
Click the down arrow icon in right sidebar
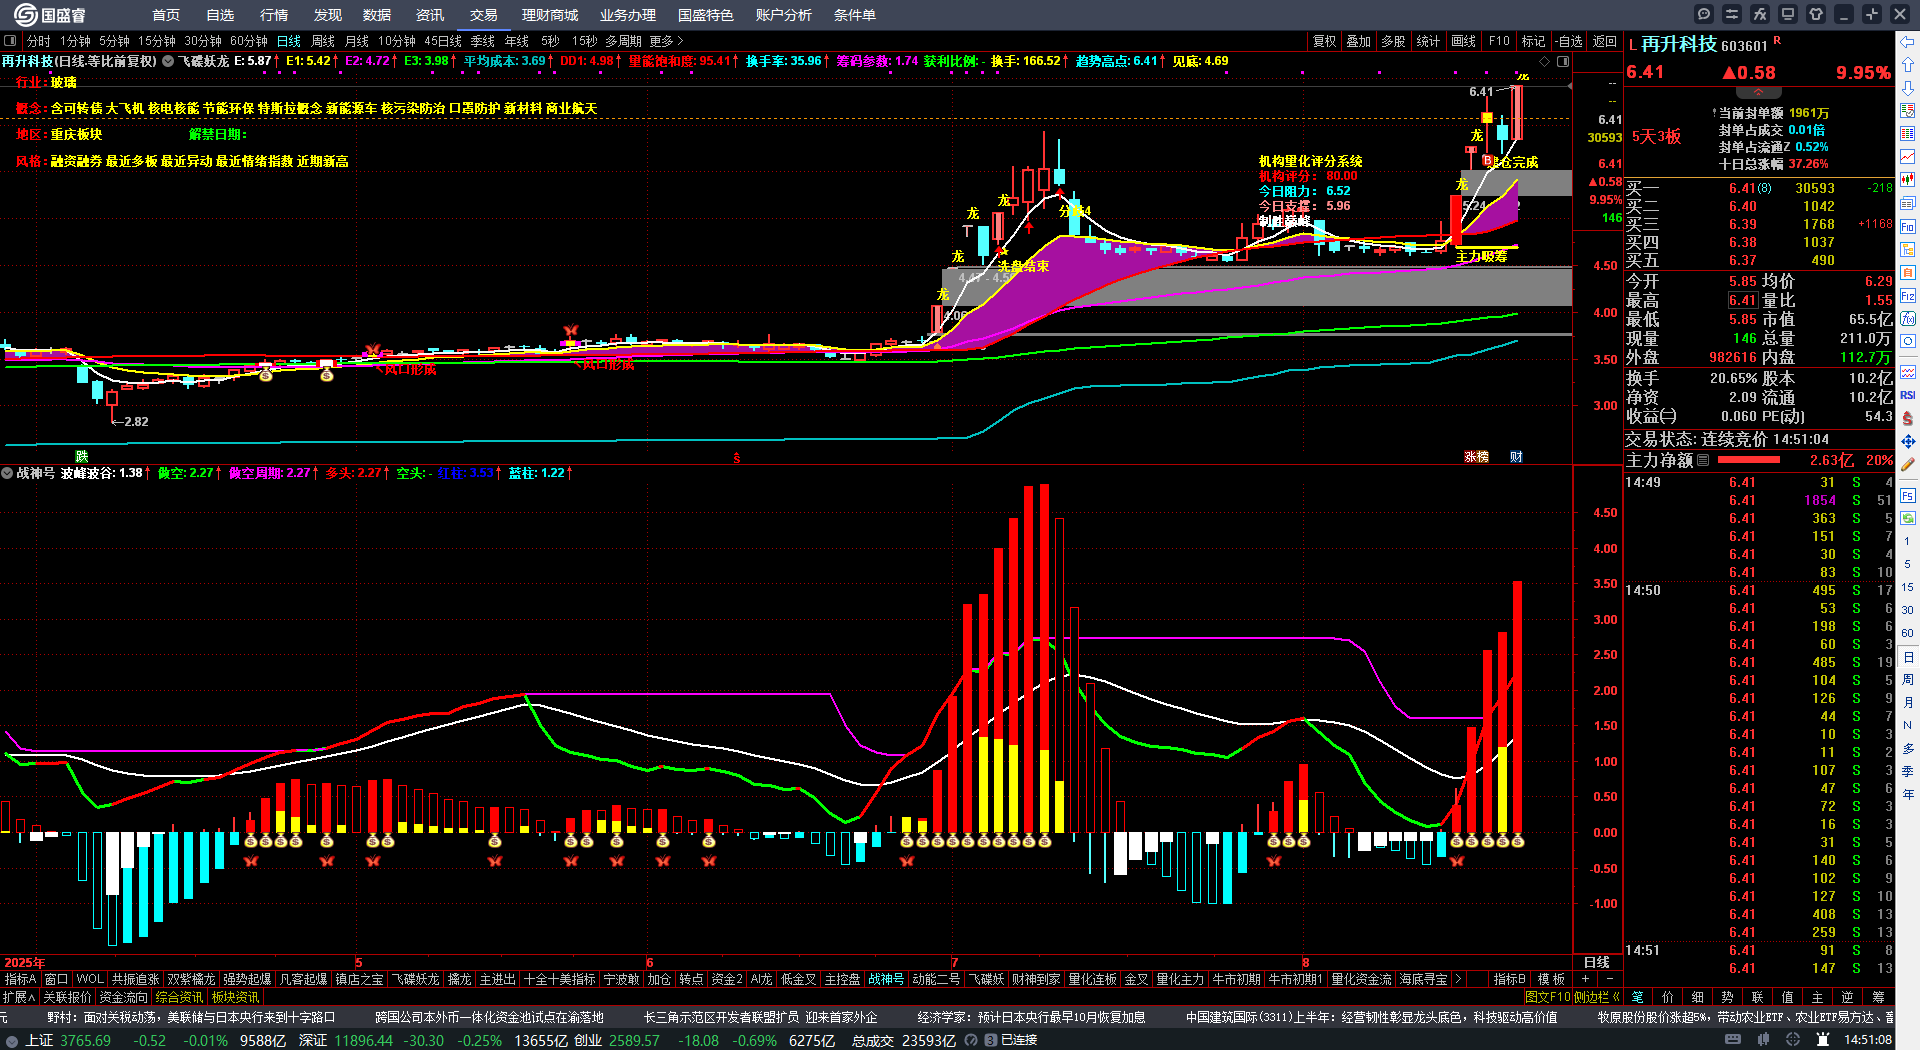click(x=1908, y=88)
